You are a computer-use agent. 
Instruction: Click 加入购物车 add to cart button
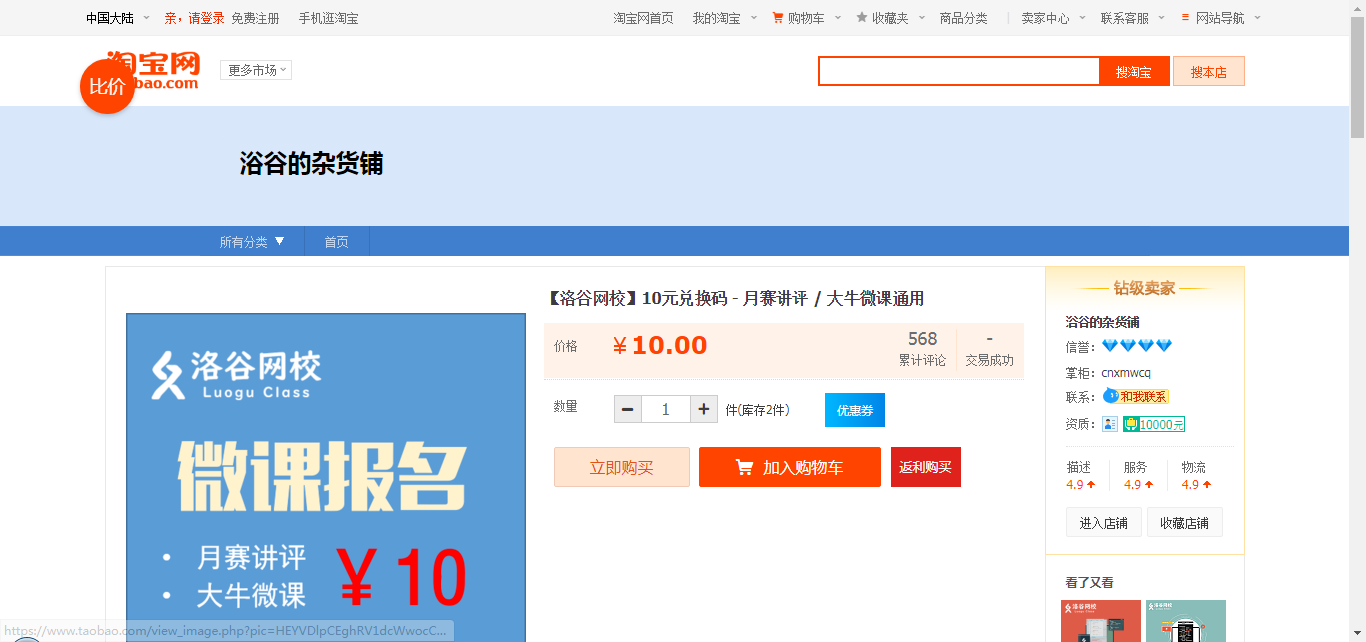tap(790, 467)
